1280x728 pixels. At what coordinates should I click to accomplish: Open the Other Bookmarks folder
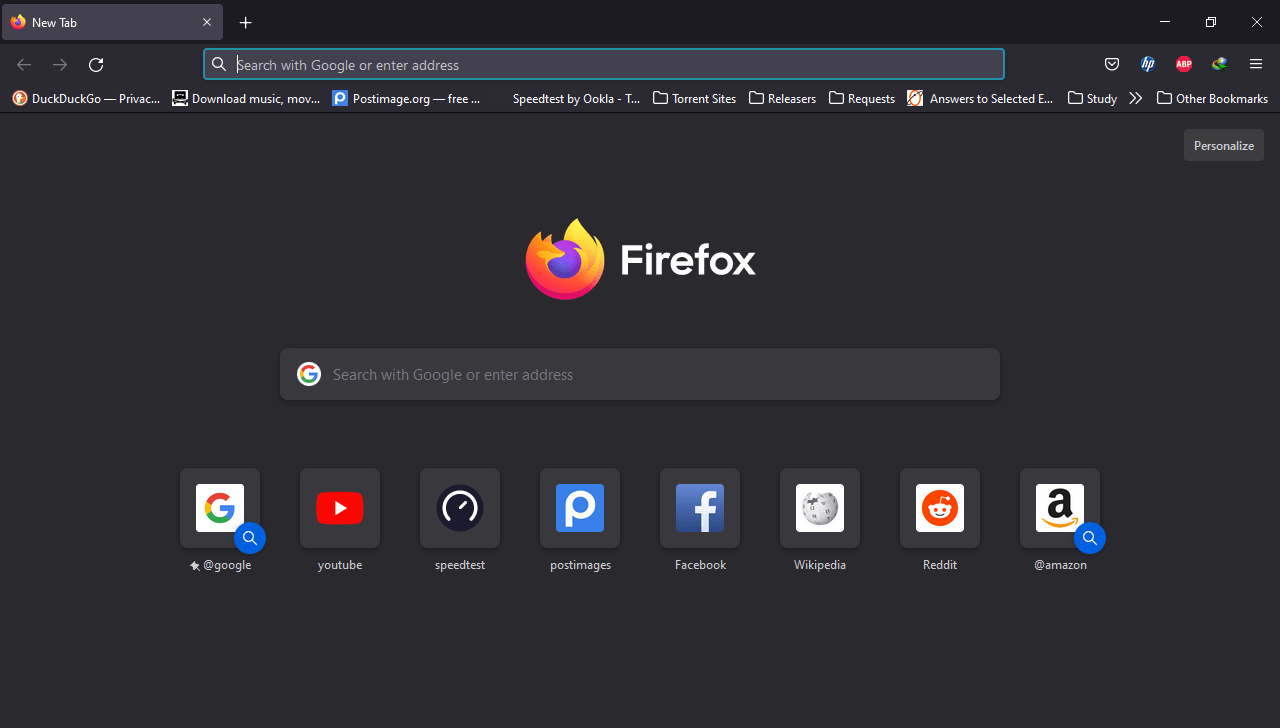tap(1212, 98)
